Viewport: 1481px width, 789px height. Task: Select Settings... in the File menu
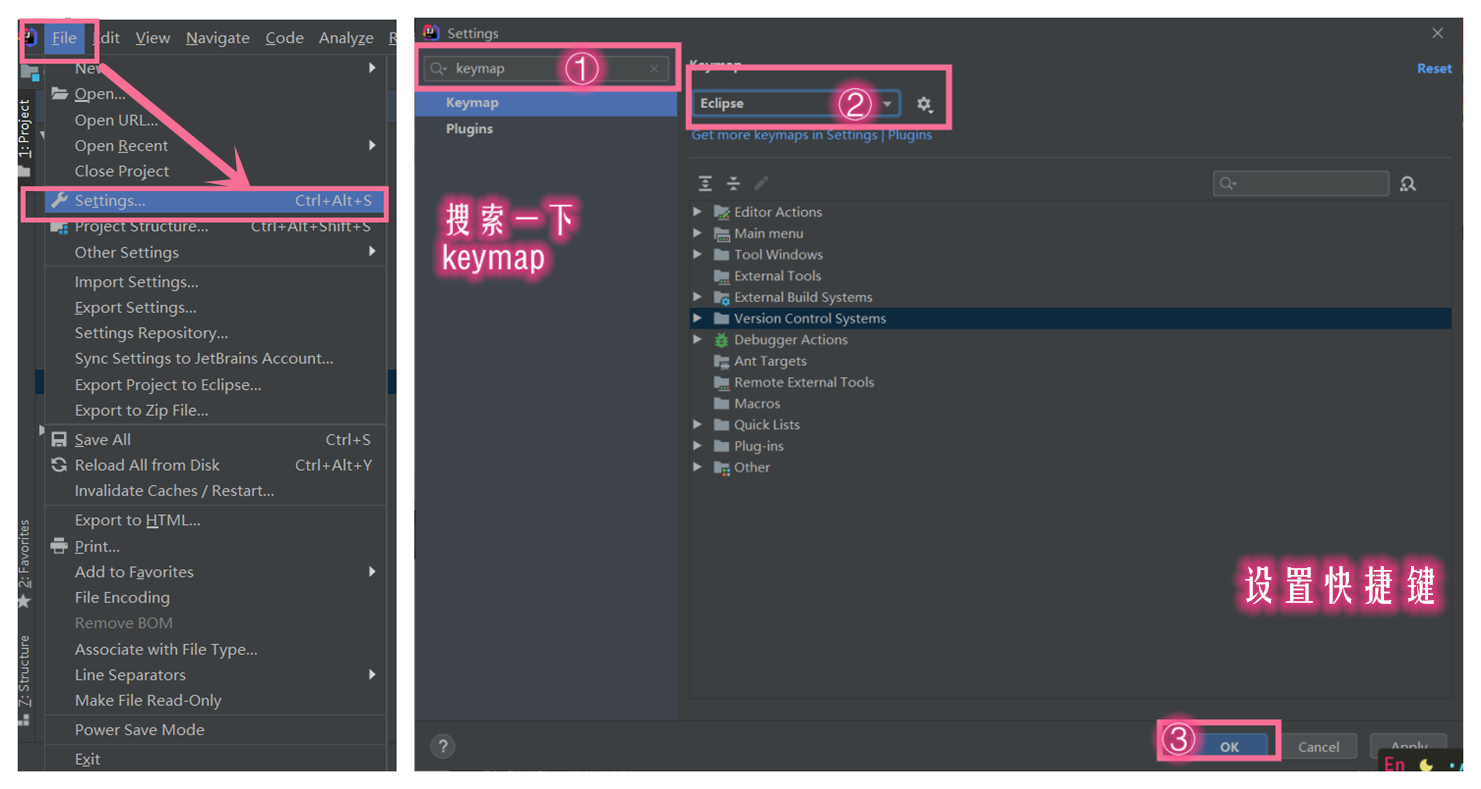(216, 201)
